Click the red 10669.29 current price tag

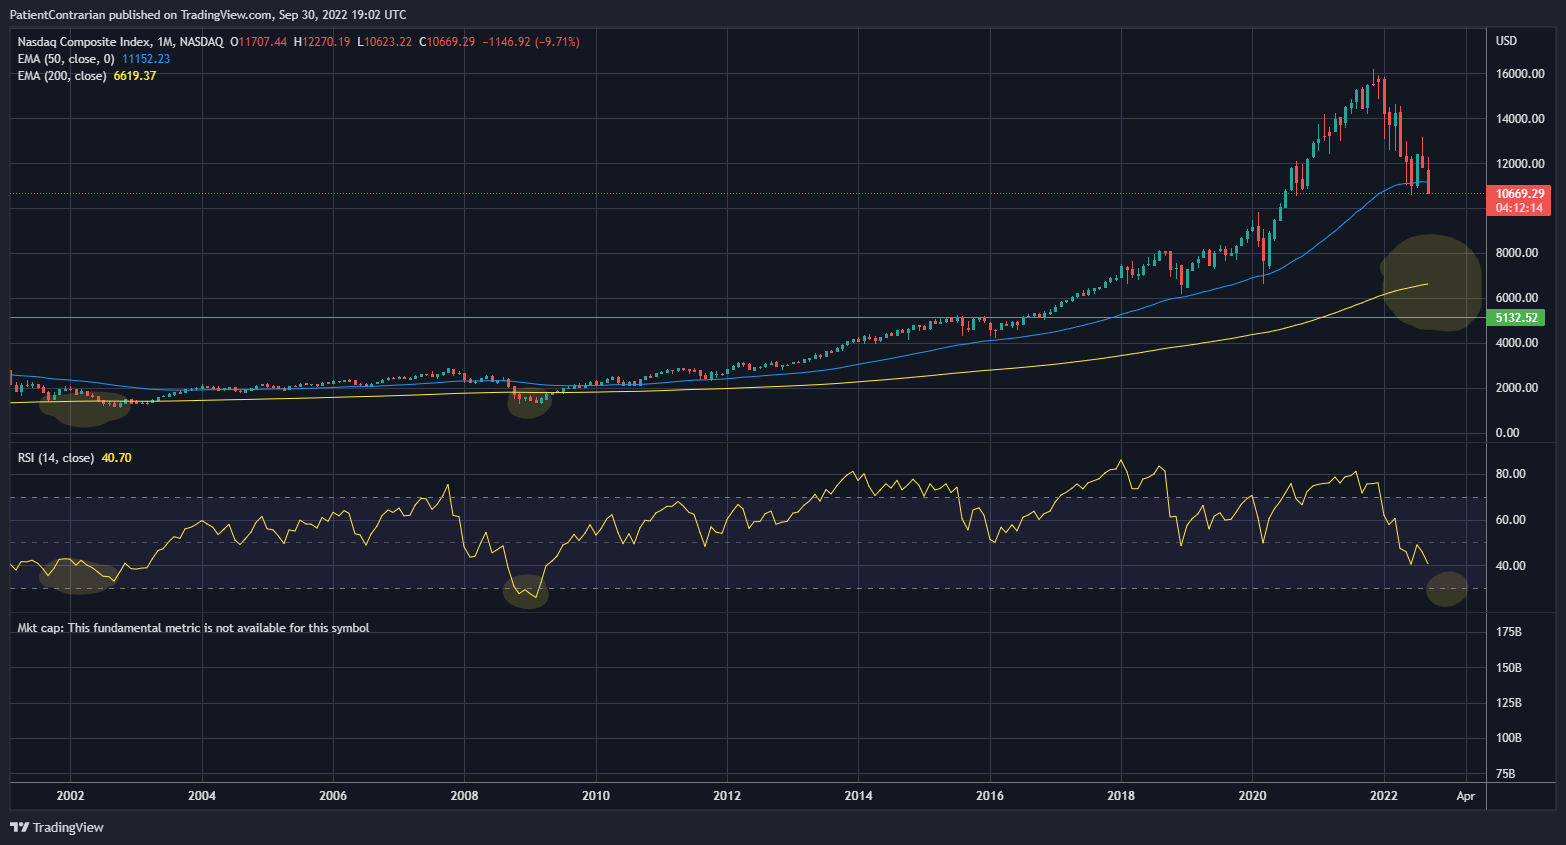pos(1520,194)
